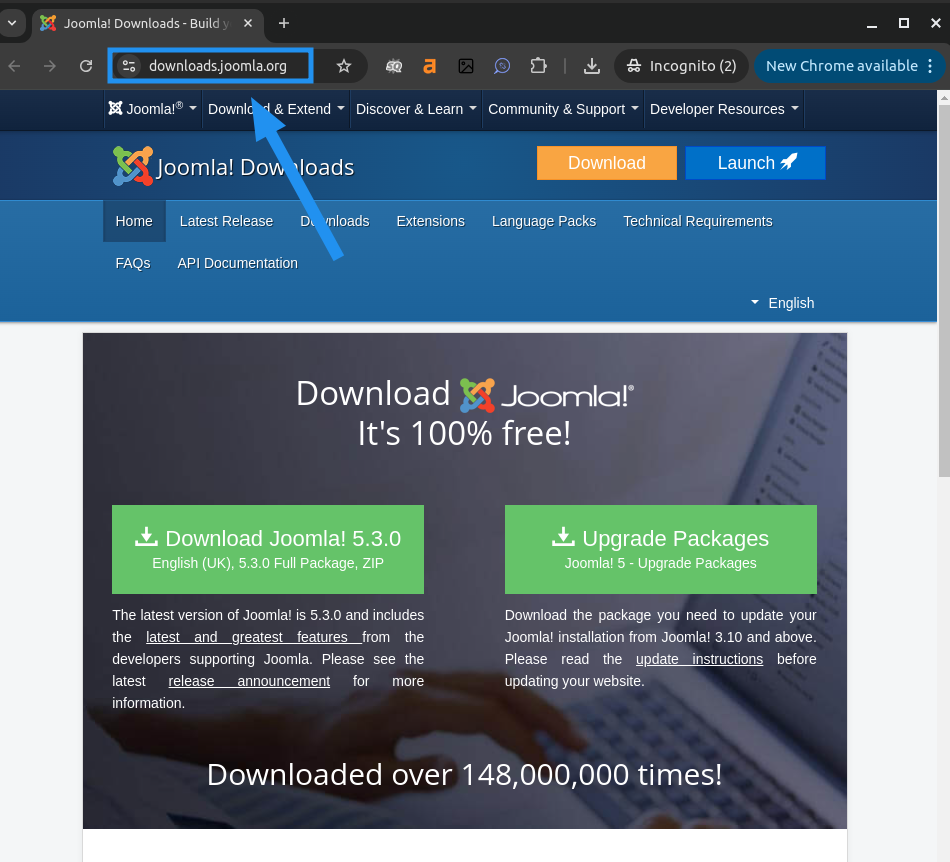This screenshot has width=950, height=862.
Task: Expand the Developer Resources menu
Action: 724,109
